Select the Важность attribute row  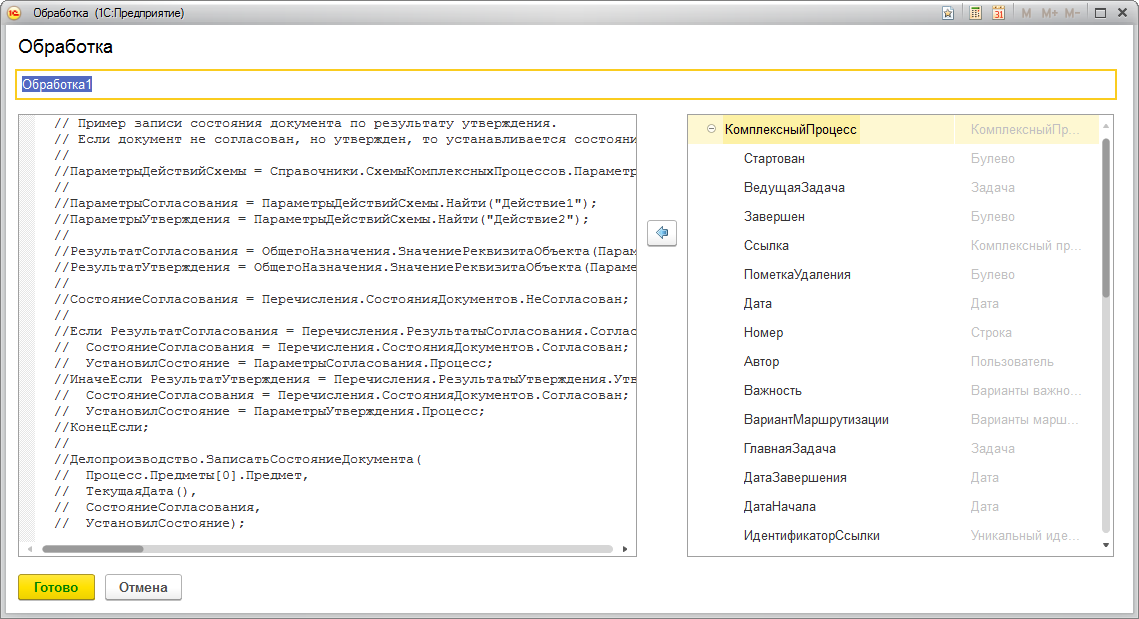[x=893, y=391]
